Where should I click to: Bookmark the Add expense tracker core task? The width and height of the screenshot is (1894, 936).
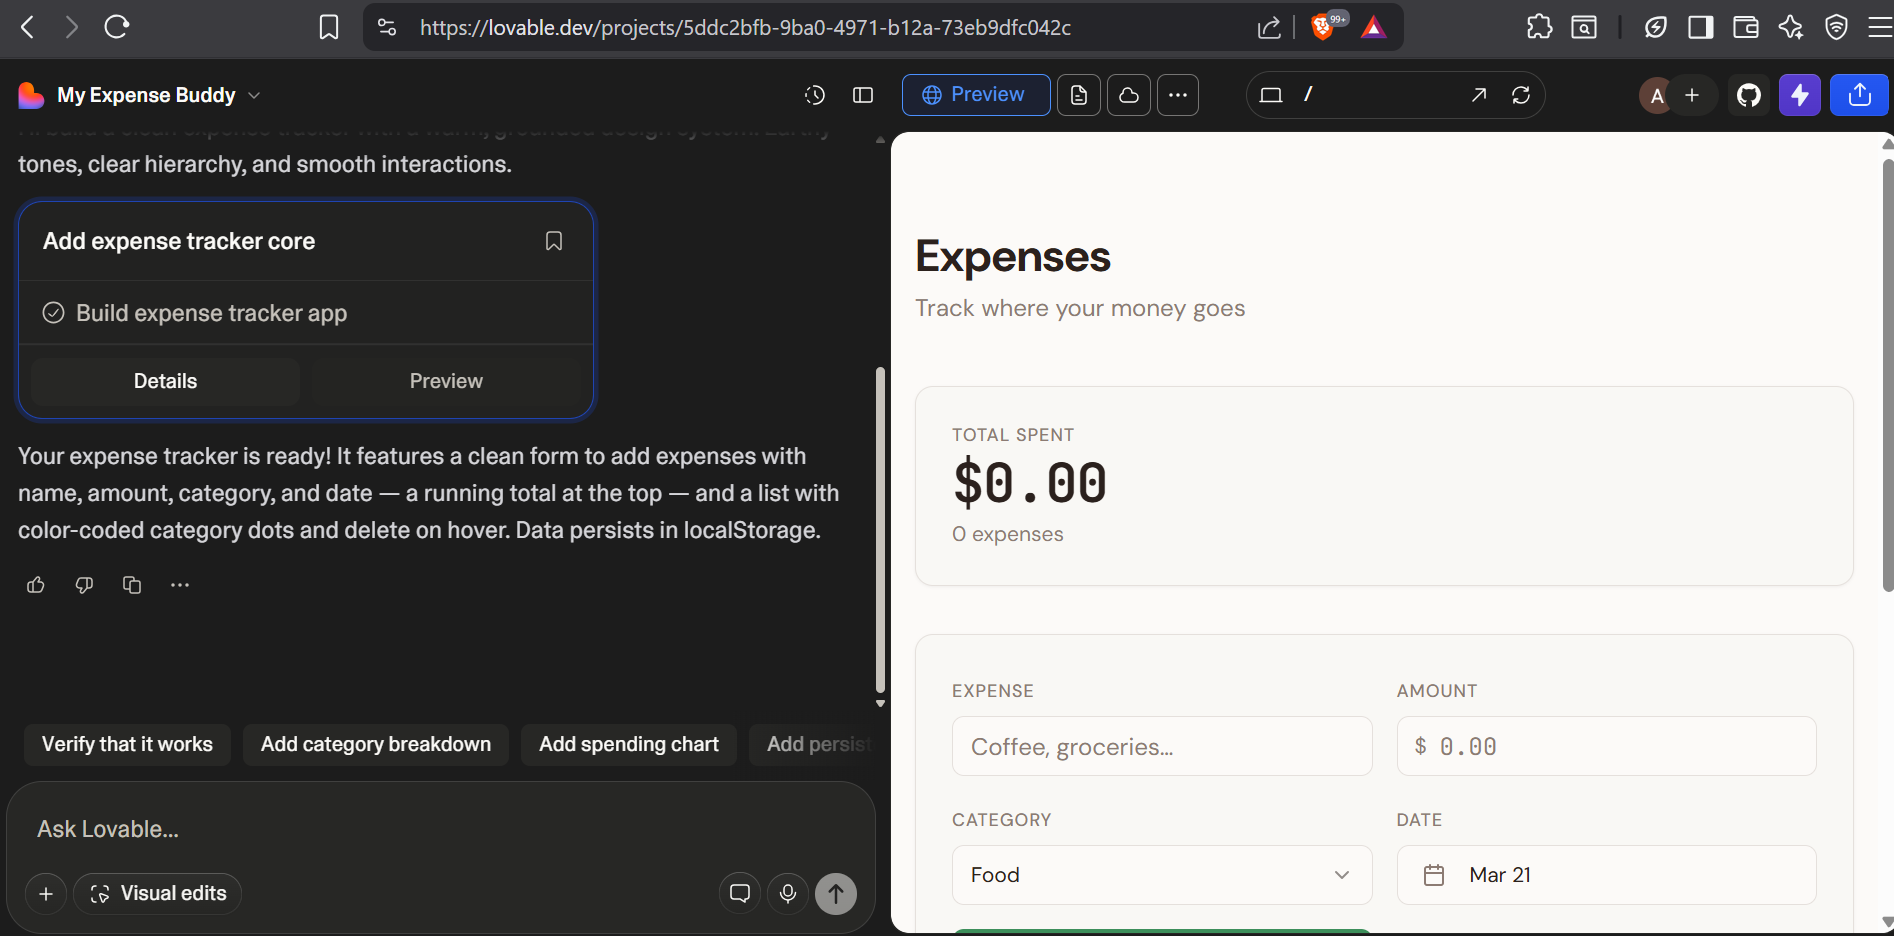tap(554, 241)
